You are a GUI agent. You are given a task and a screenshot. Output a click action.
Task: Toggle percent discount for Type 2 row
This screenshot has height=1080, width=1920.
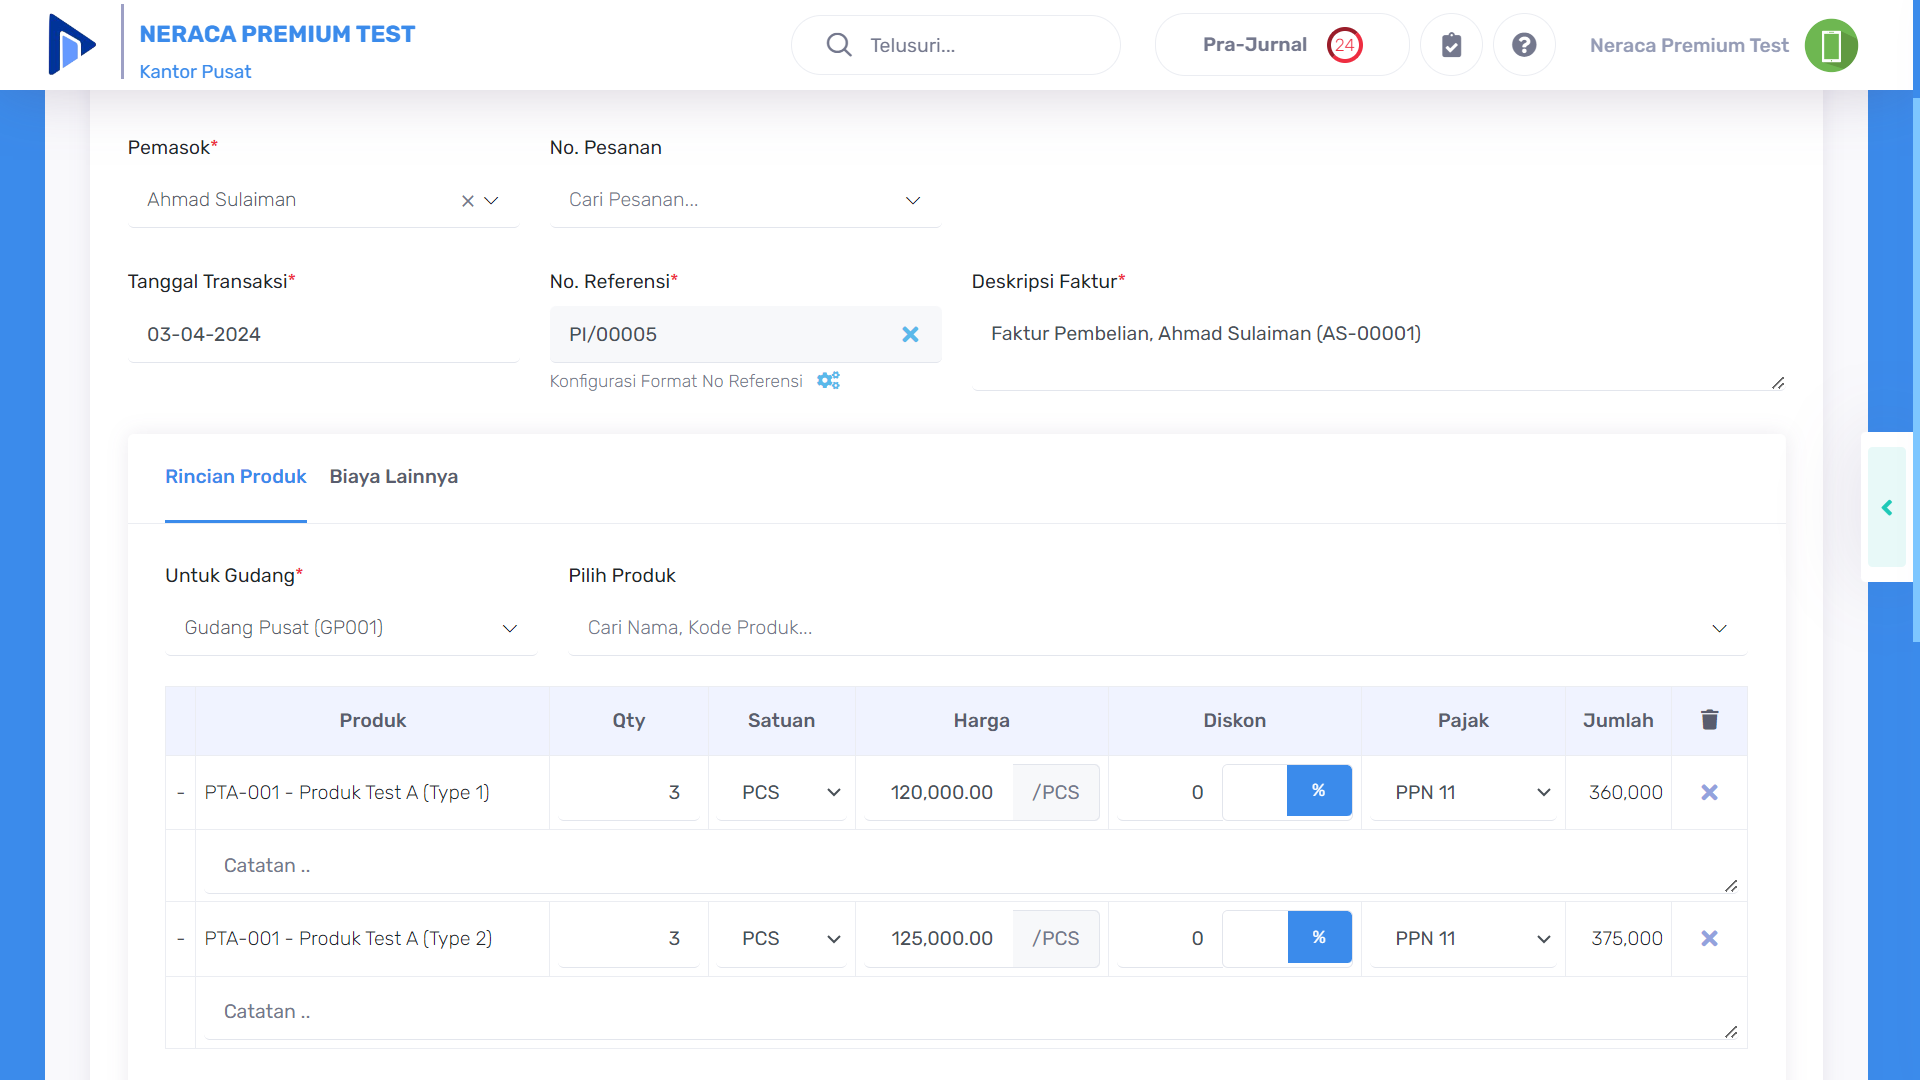coord(1319,937)
